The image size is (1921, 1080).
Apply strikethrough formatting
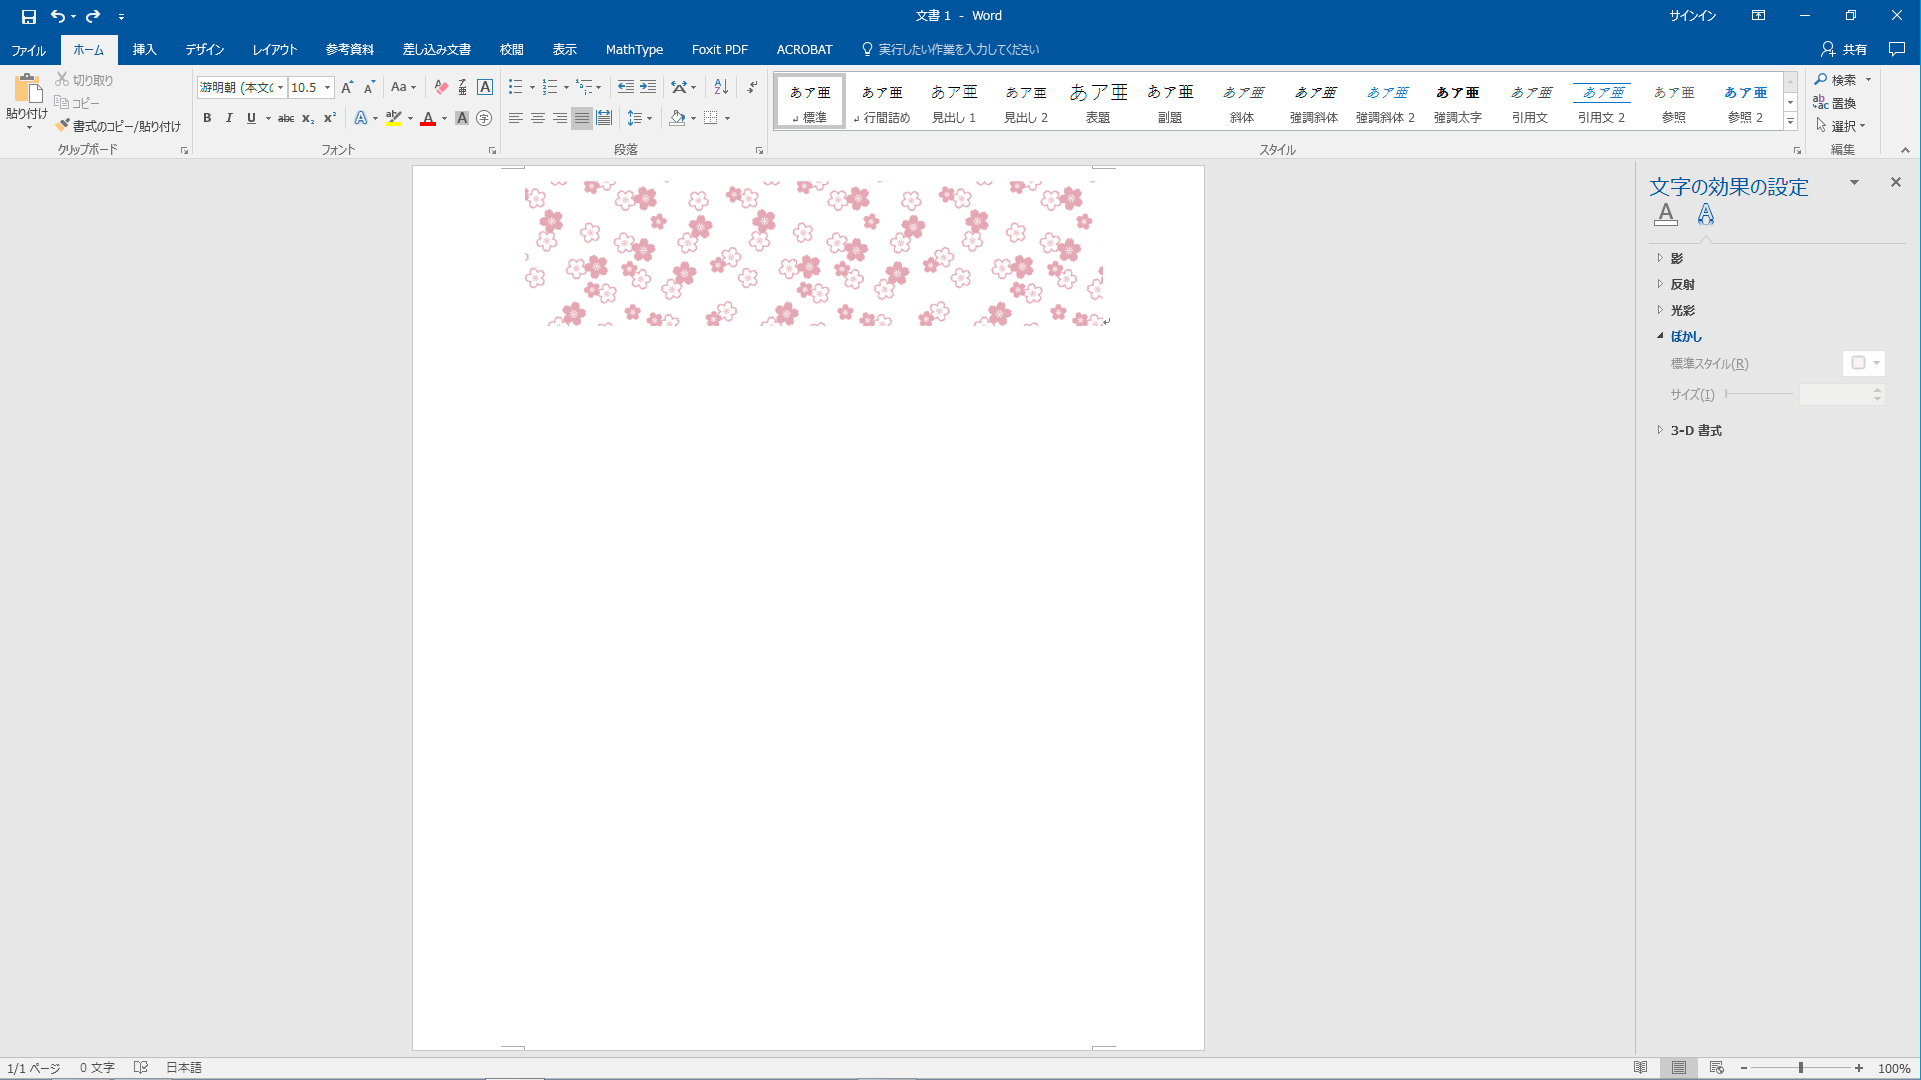[x=286, y=118]
